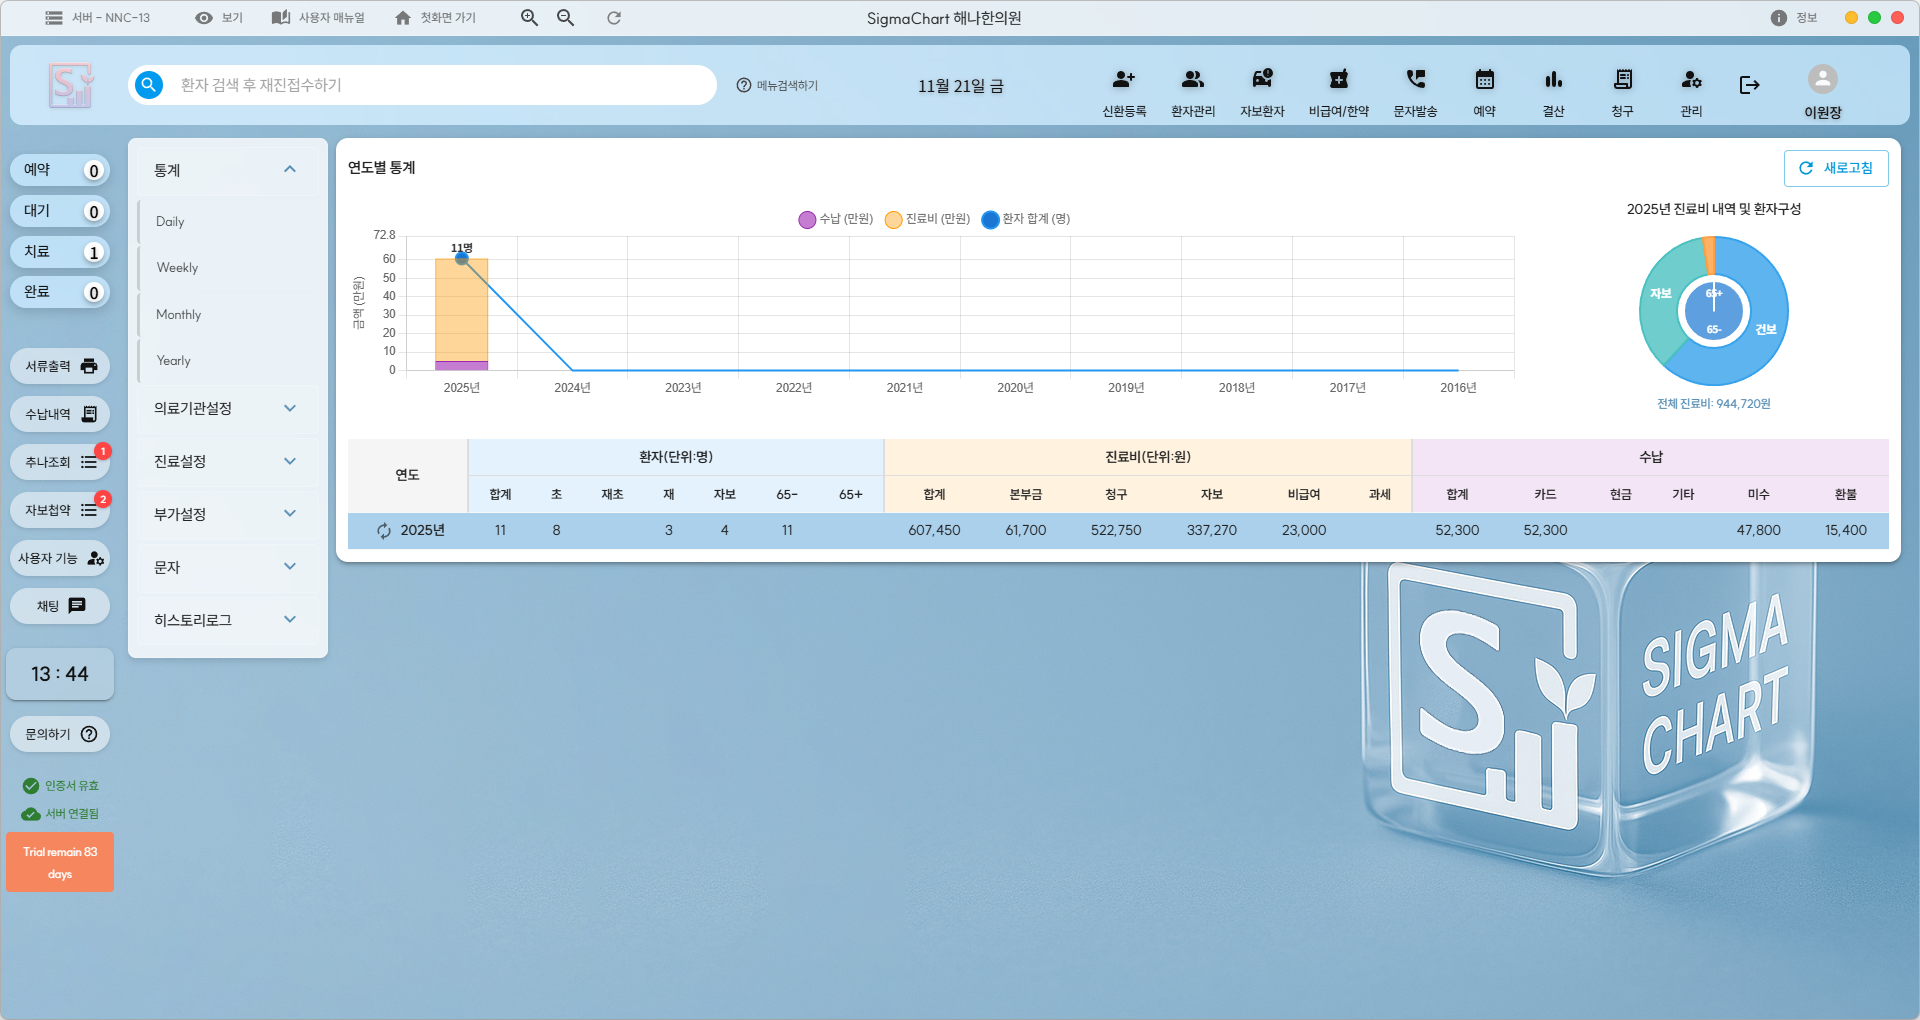Click the 자보환자 car insurance patient icon
Viewport: 1920px width, 1020px height.
[1262, 81]
